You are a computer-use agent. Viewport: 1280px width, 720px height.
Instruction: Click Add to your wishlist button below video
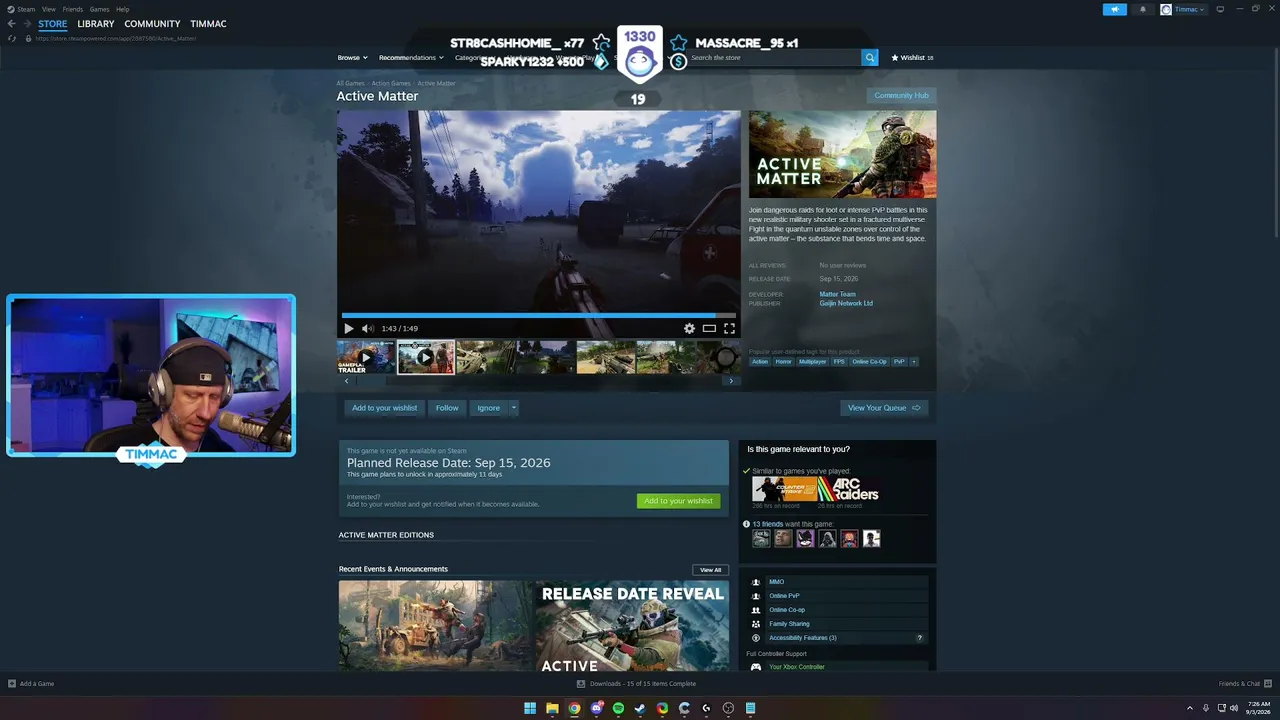click(384, 408)
